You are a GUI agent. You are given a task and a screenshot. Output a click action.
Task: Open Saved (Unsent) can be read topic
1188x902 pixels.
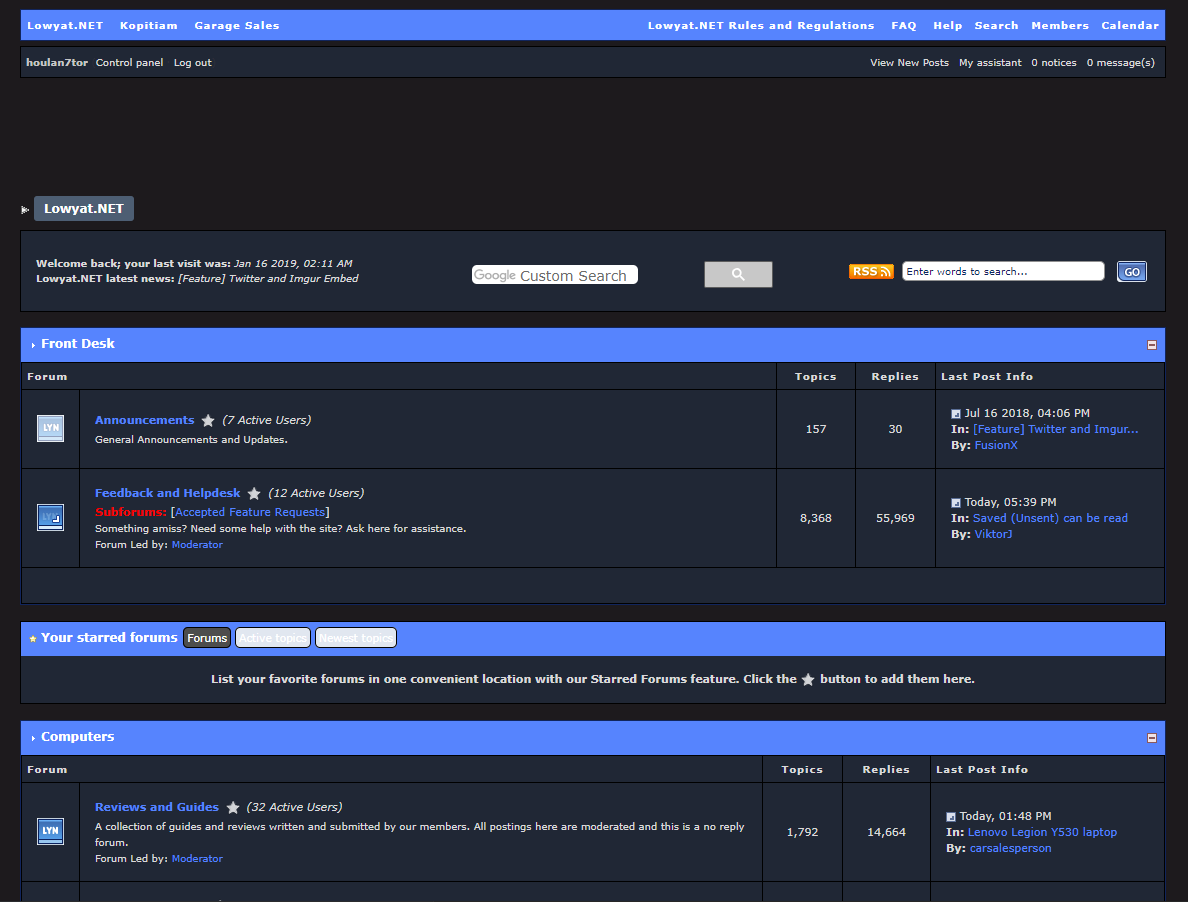point(1050,518)
